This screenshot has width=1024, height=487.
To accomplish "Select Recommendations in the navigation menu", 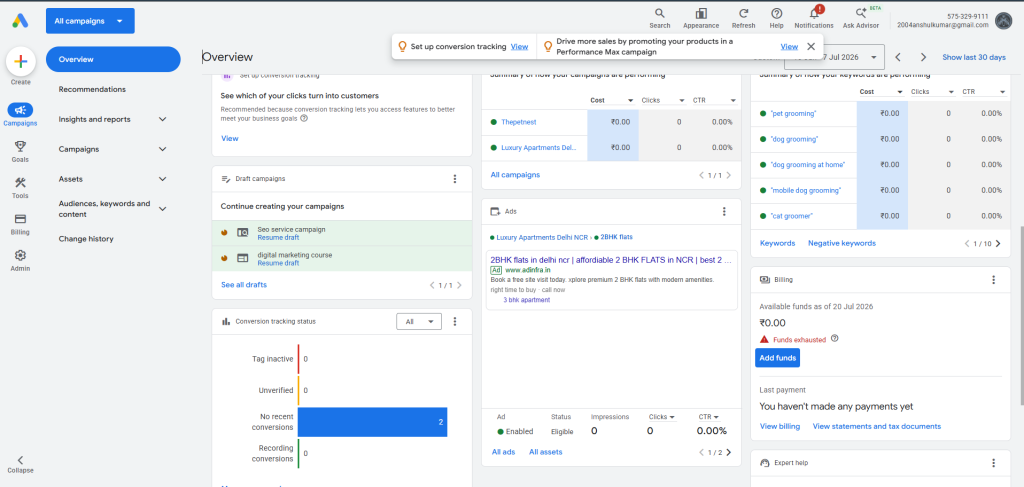I will tap(92, 89).
